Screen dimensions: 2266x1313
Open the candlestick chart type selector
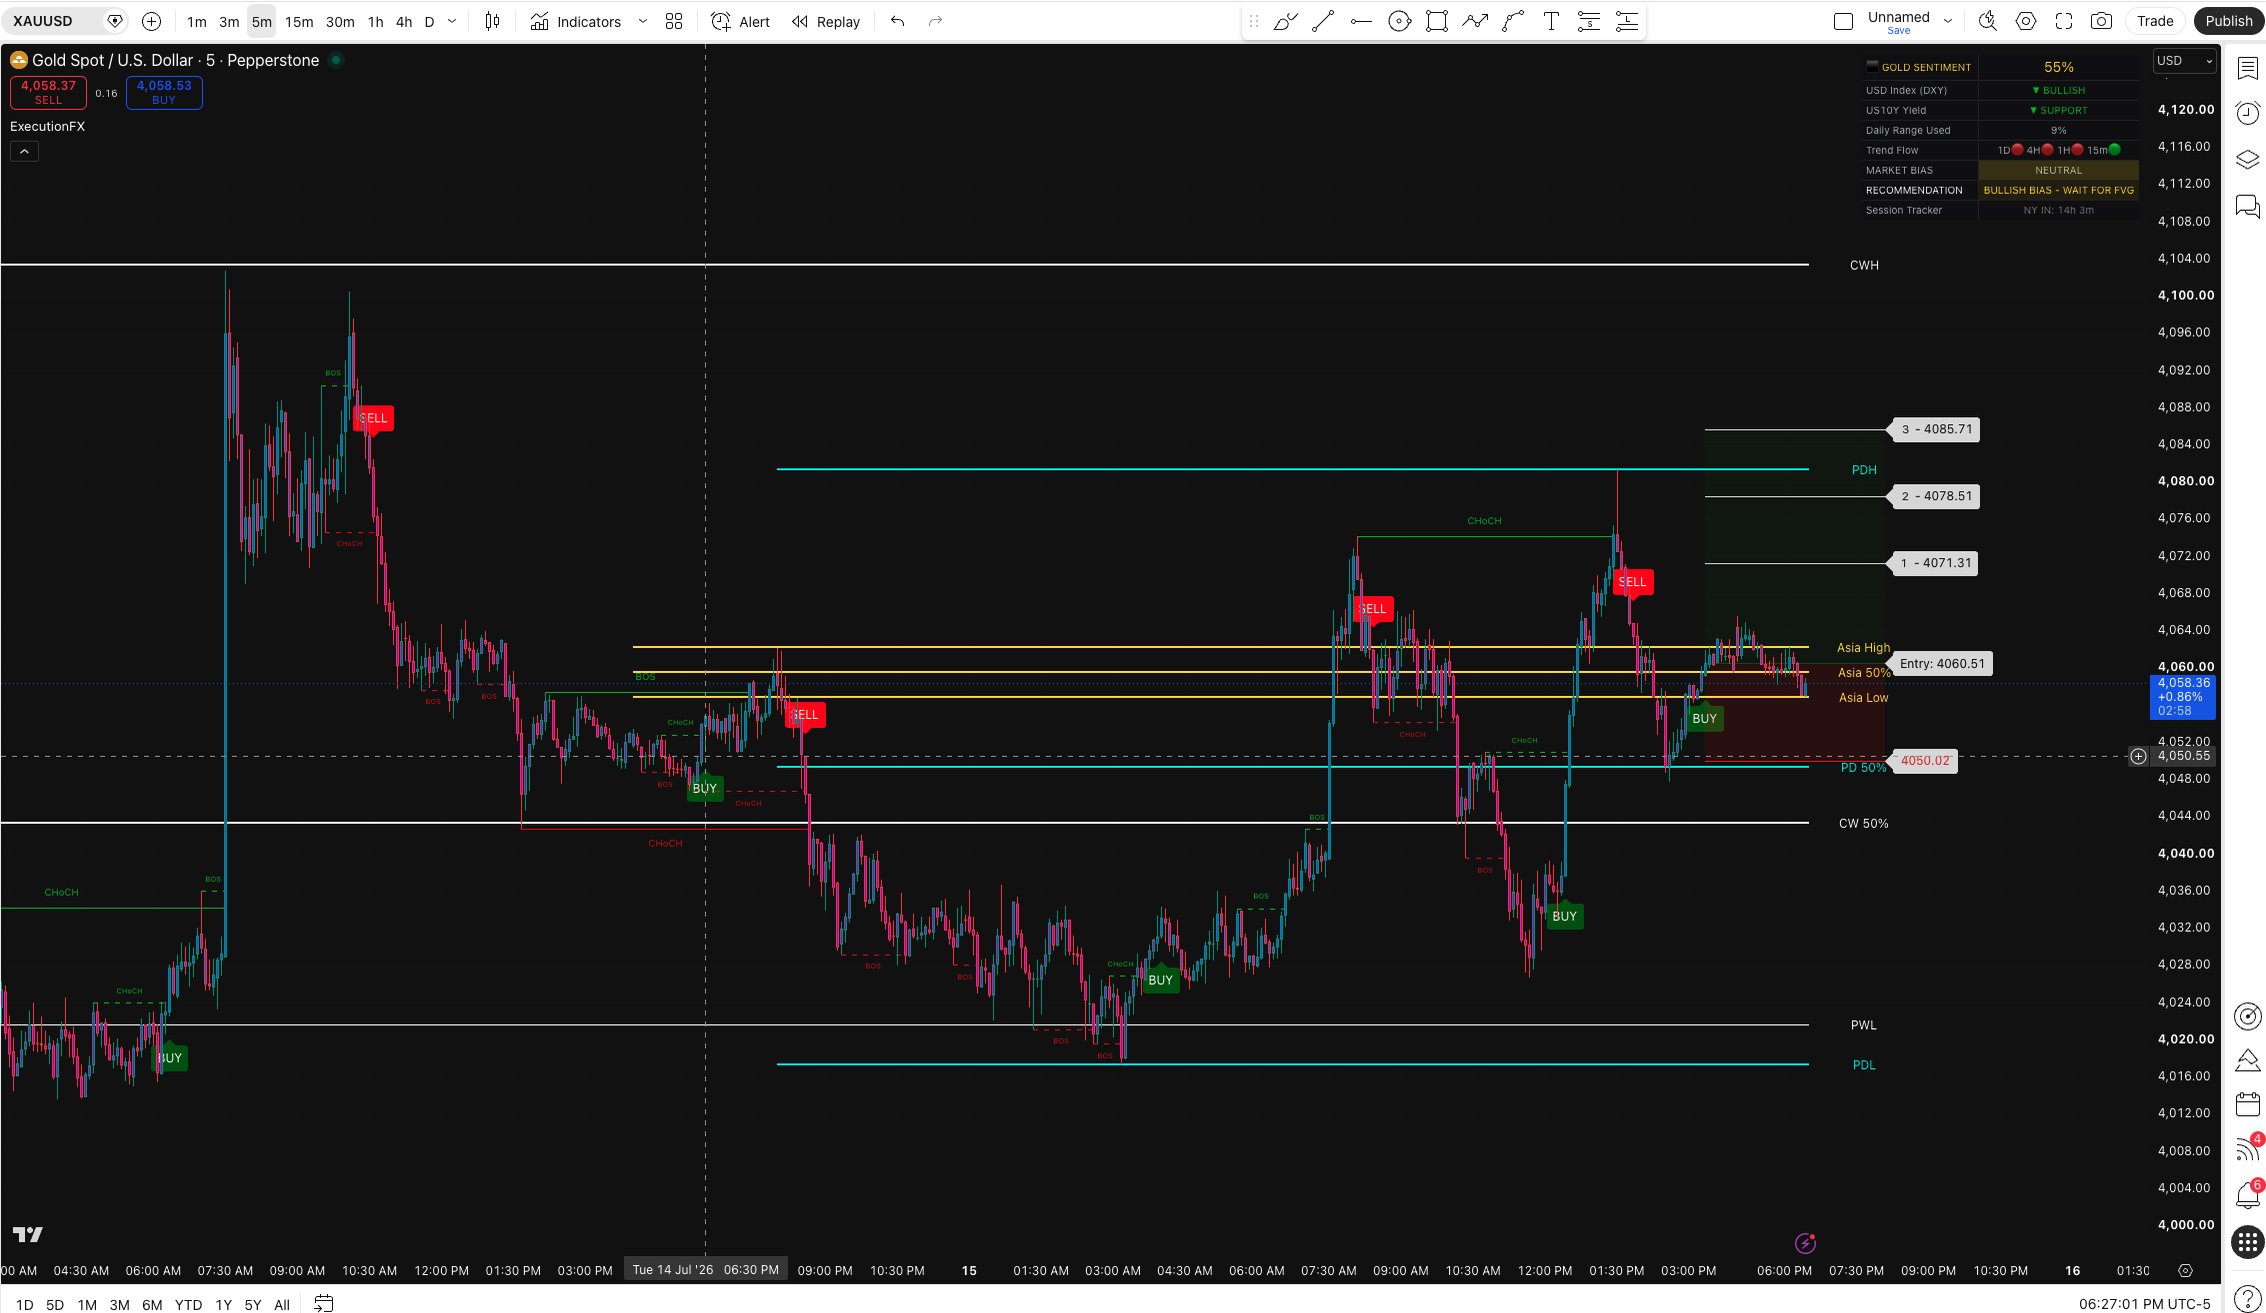(492, 21)
